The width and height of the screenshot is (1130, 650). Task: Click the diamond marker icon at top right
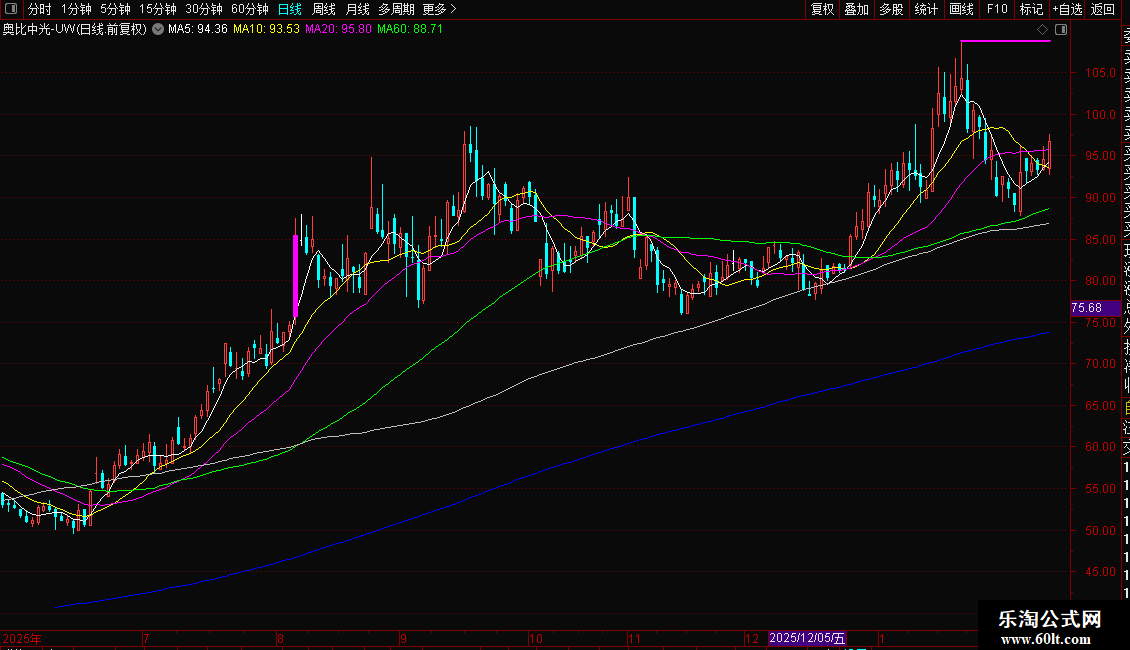coord(1043,30)
